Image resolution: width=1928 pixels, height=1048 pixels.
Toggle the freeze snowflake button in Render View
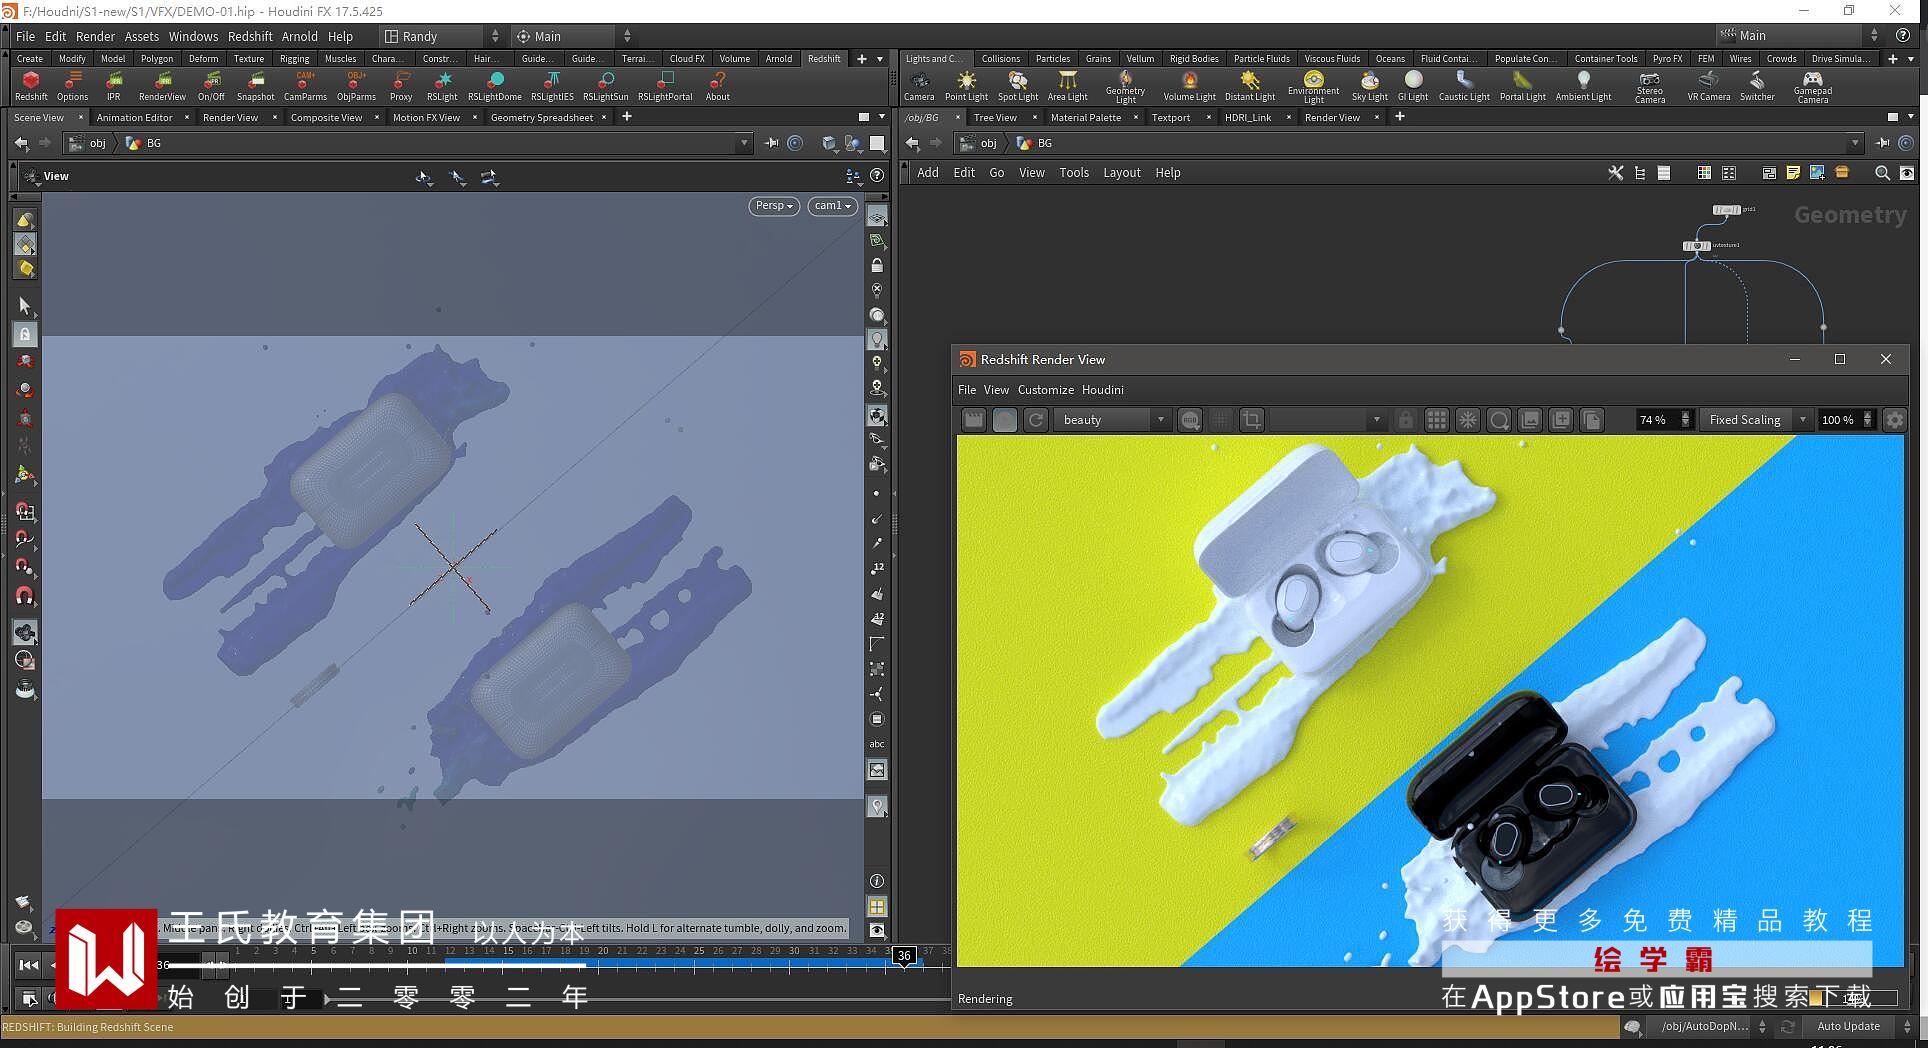(x=1468, y=420)
